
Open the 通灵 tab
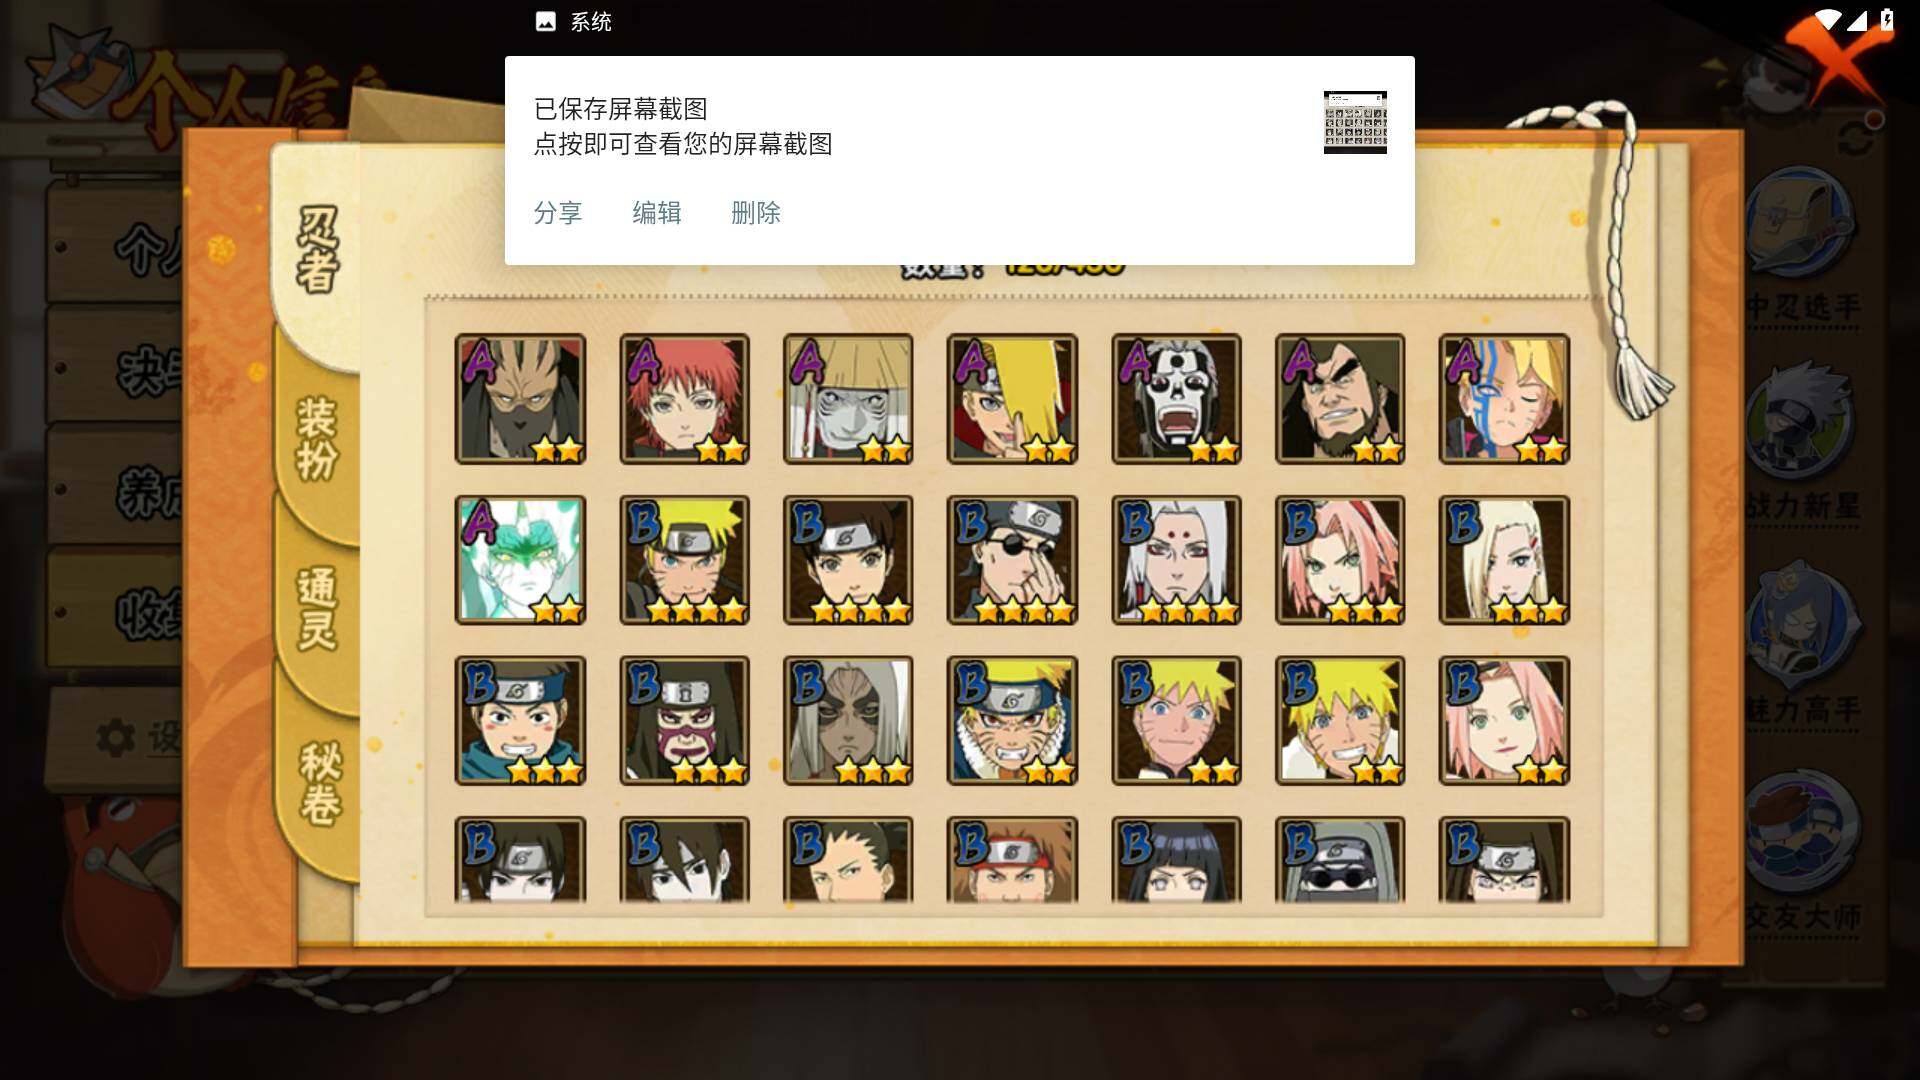[317, 608]
